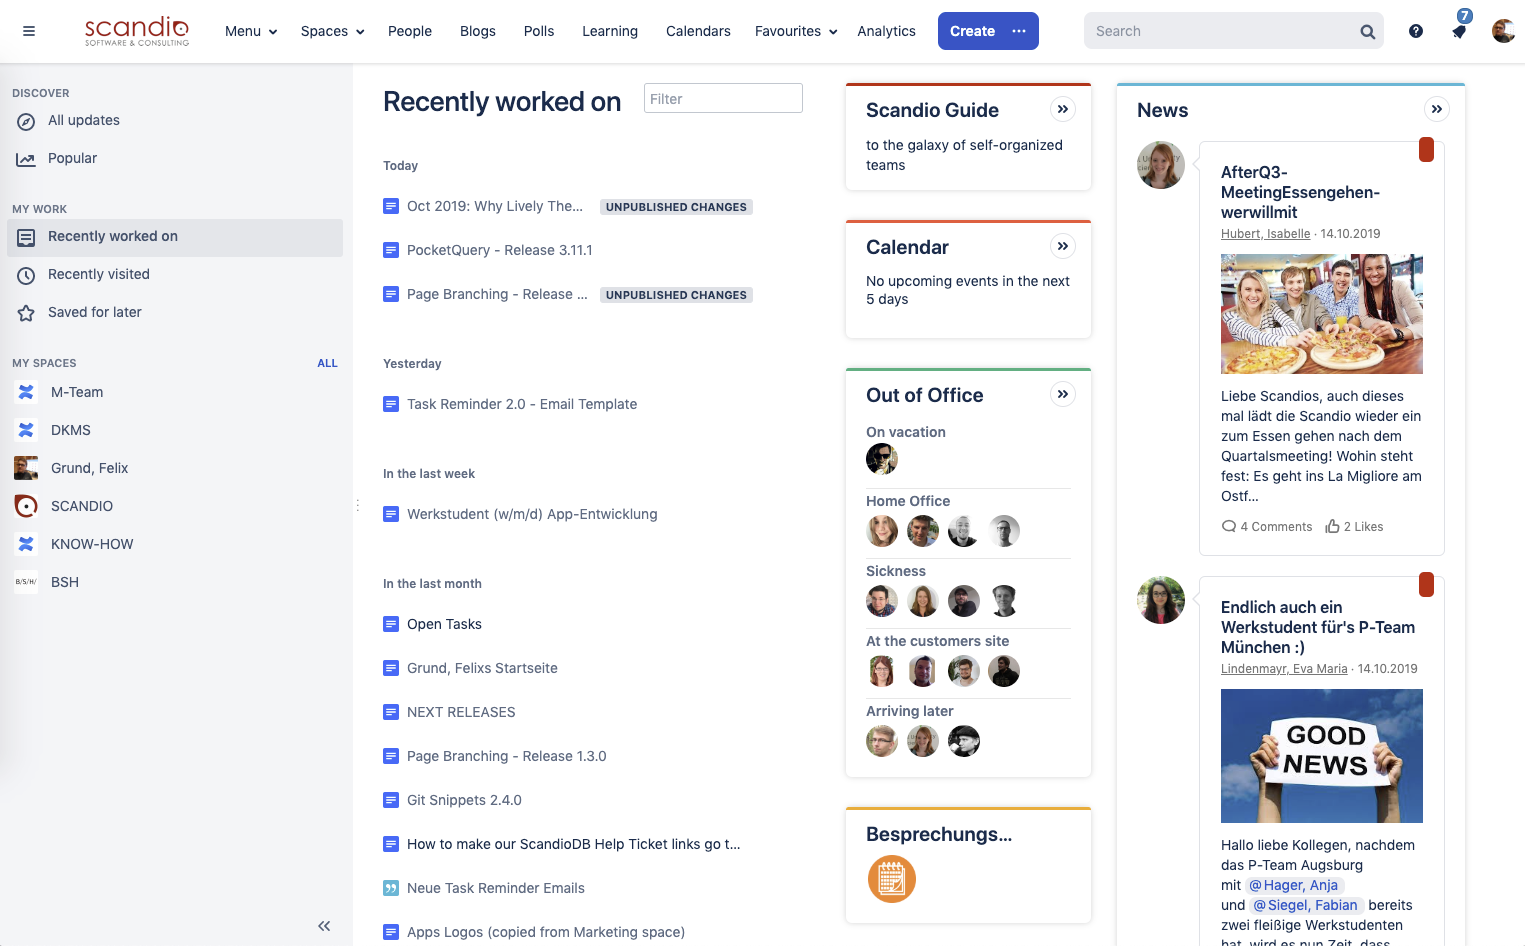Open Oct 2019: Why Lively The... page
Image resolution: width=1525 pixels, height=946 pixels.
495,206
